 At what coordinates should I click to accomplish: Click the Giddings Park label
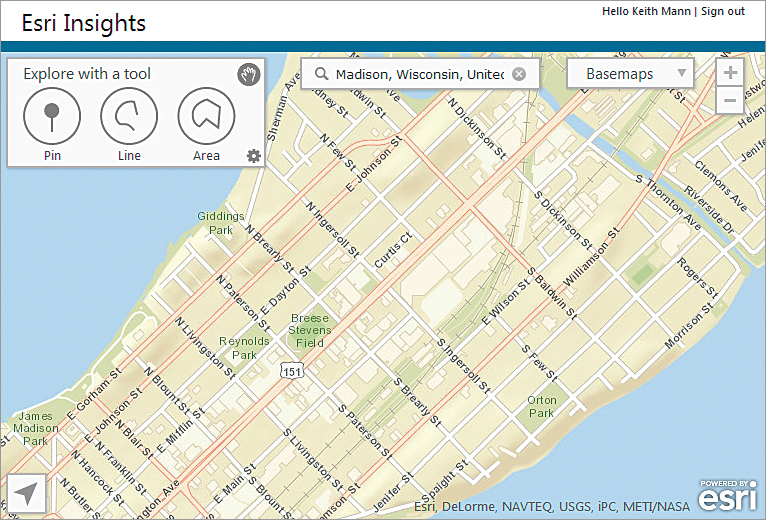point(221,223)
